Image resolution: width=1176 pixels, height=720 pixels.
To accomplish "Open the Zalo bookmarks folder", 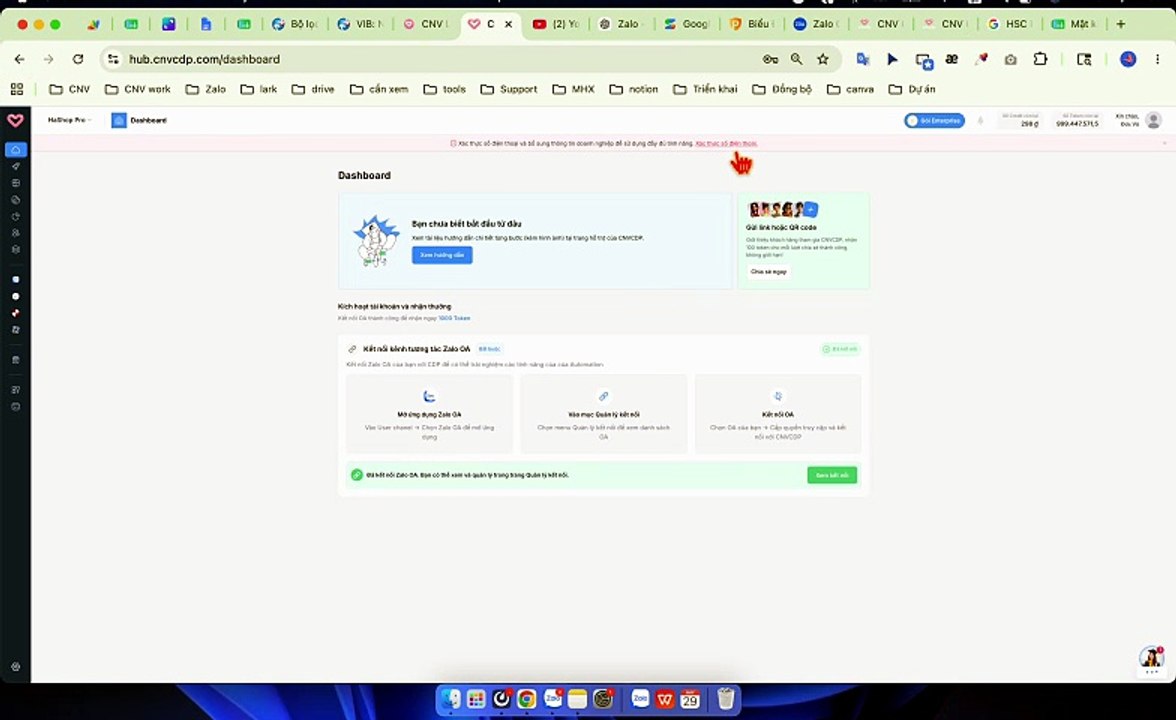I will click(x=206, y=89).
